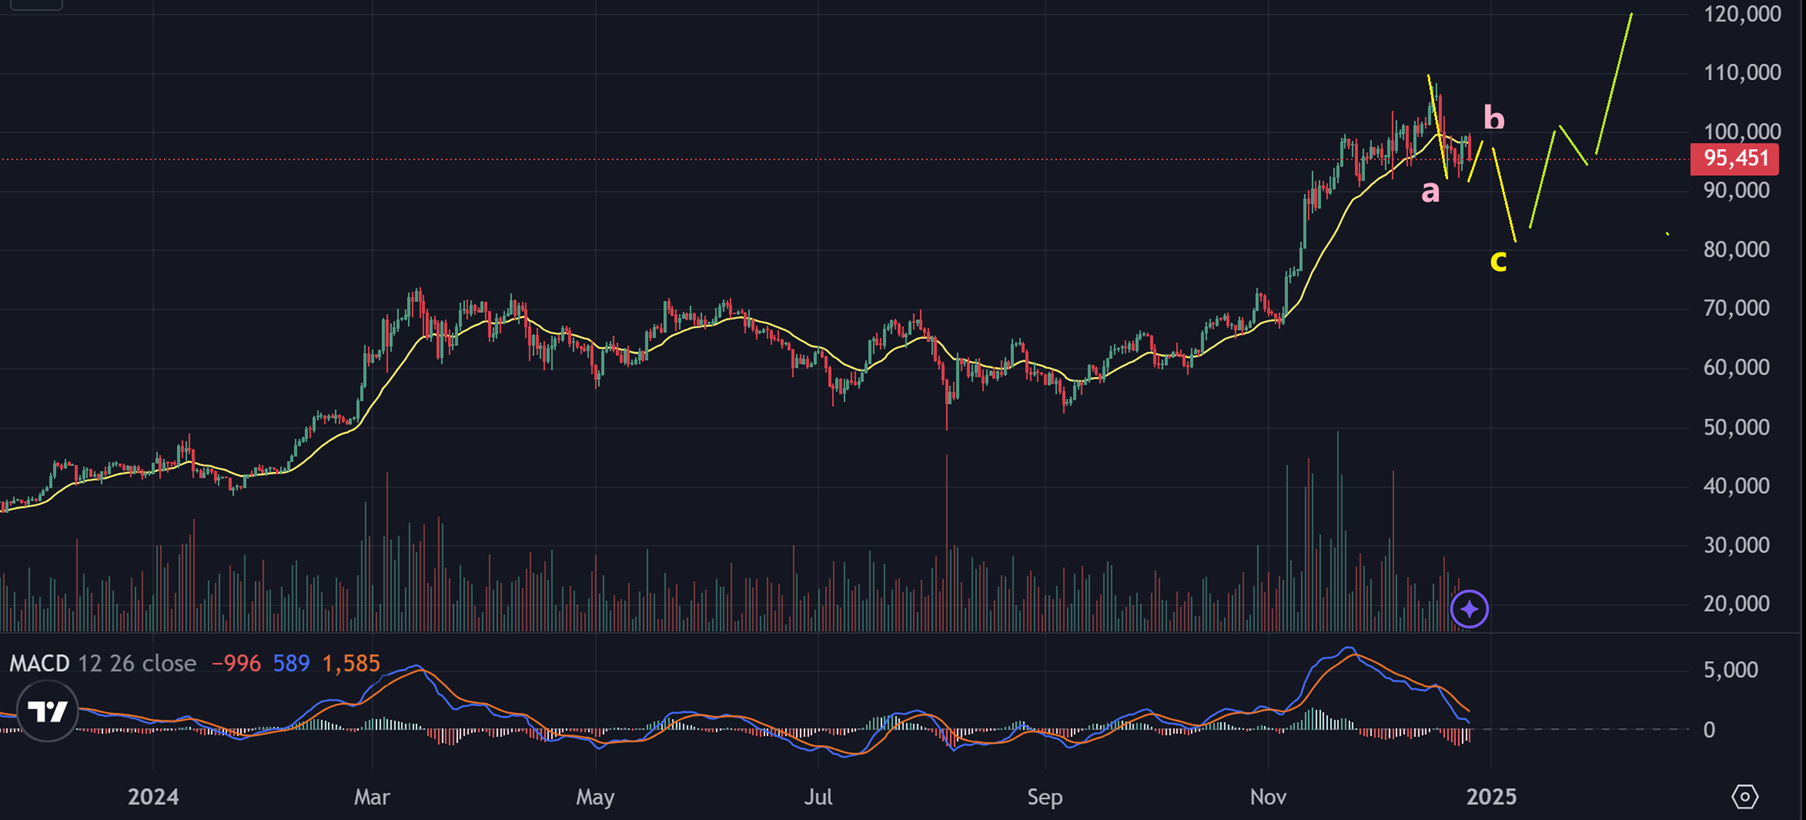Click the Nov label on time axis
Image resolution: width=1806 pixels, height=820 pixels.
[1268, 797]
